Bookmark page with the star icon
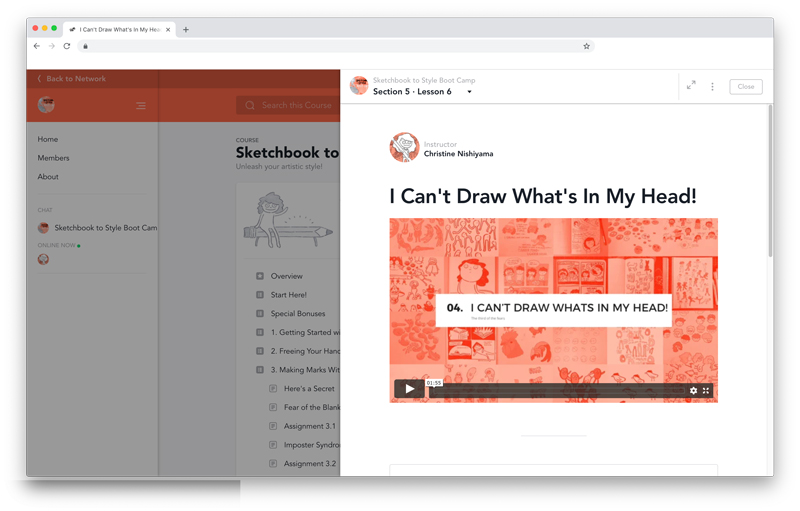800x511 pixels. click(587, 46)
